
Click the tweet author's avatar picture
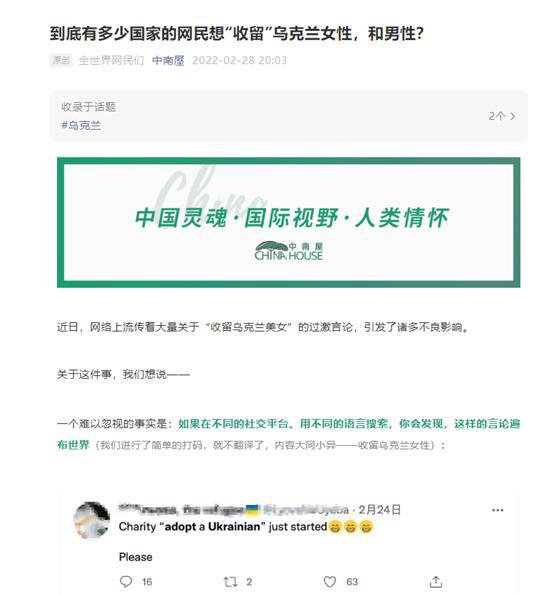92,520
